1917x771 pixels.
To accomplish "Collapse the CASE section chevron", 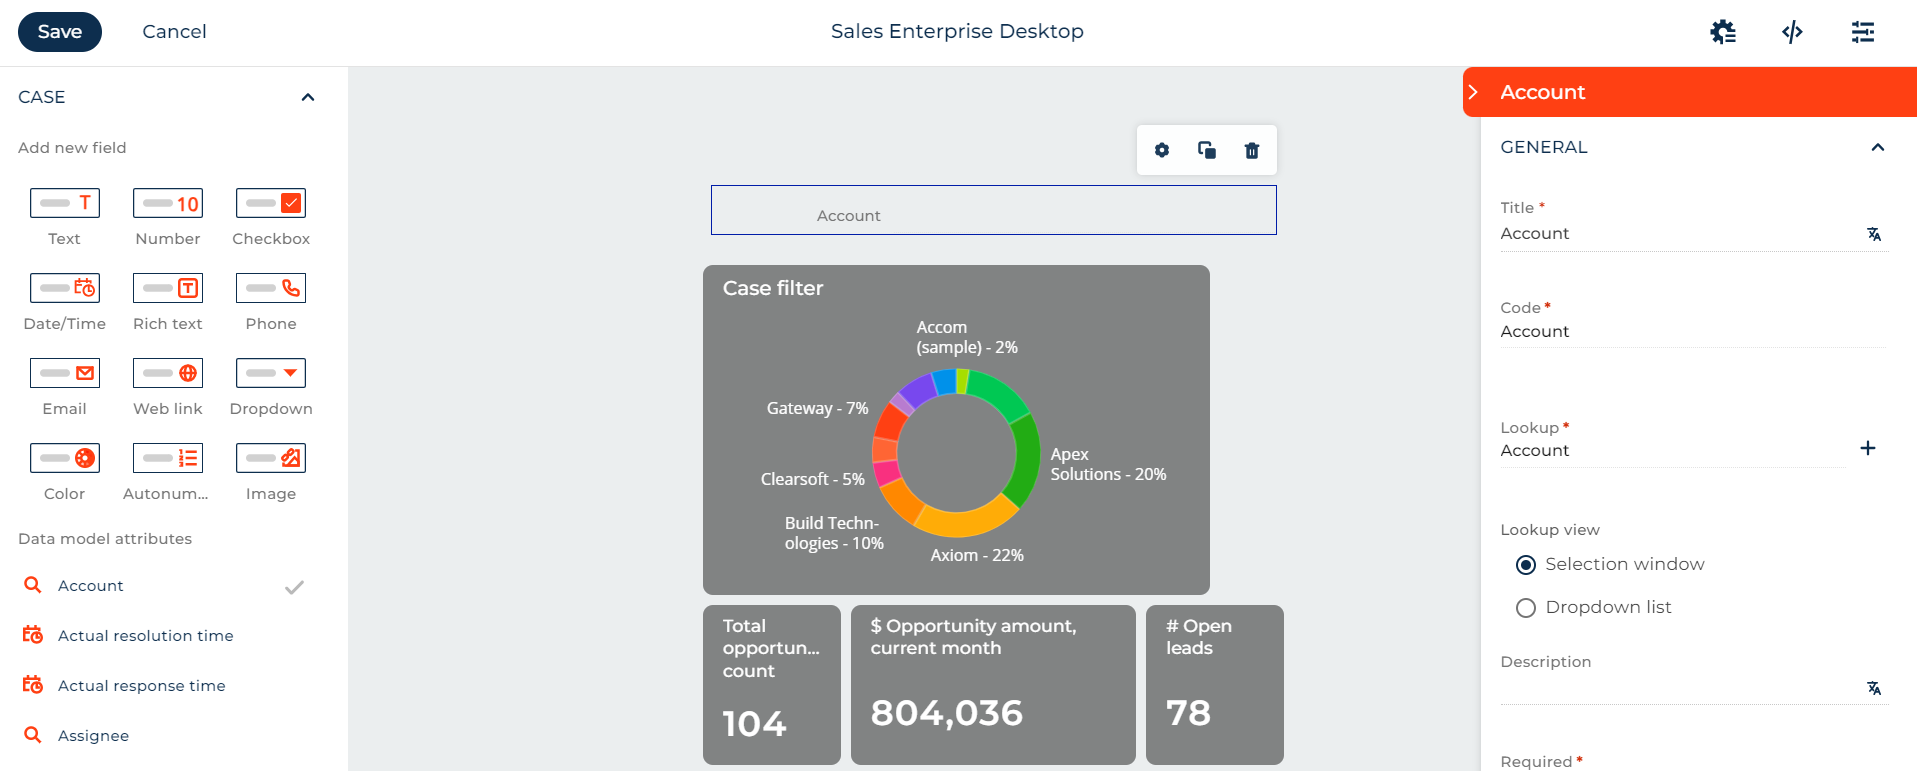I will click(x=308, y=97).
